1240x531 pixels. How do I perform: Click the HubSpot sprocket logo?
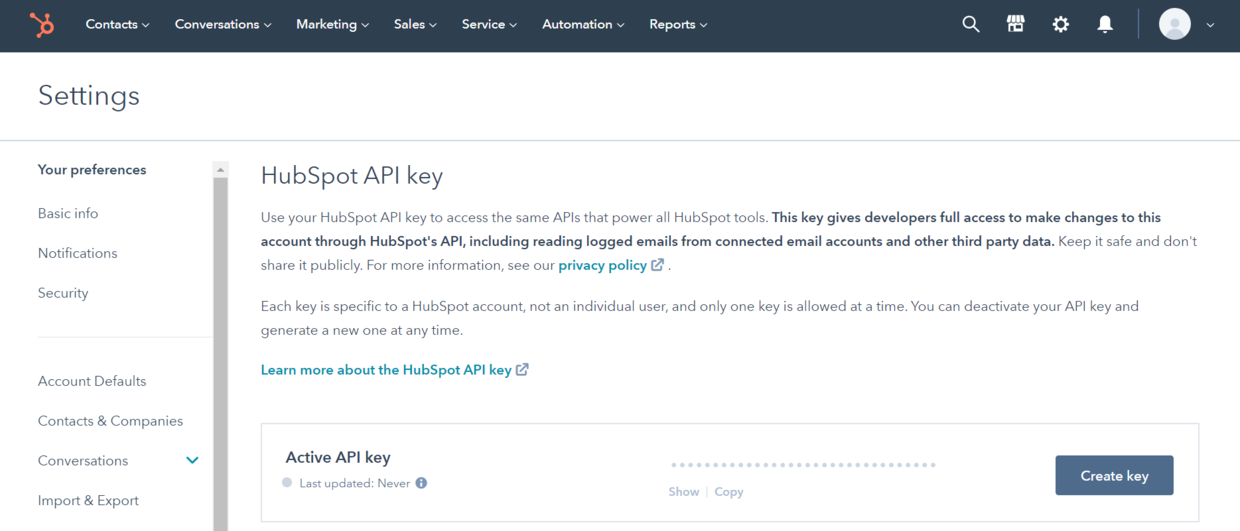point(42,25)
